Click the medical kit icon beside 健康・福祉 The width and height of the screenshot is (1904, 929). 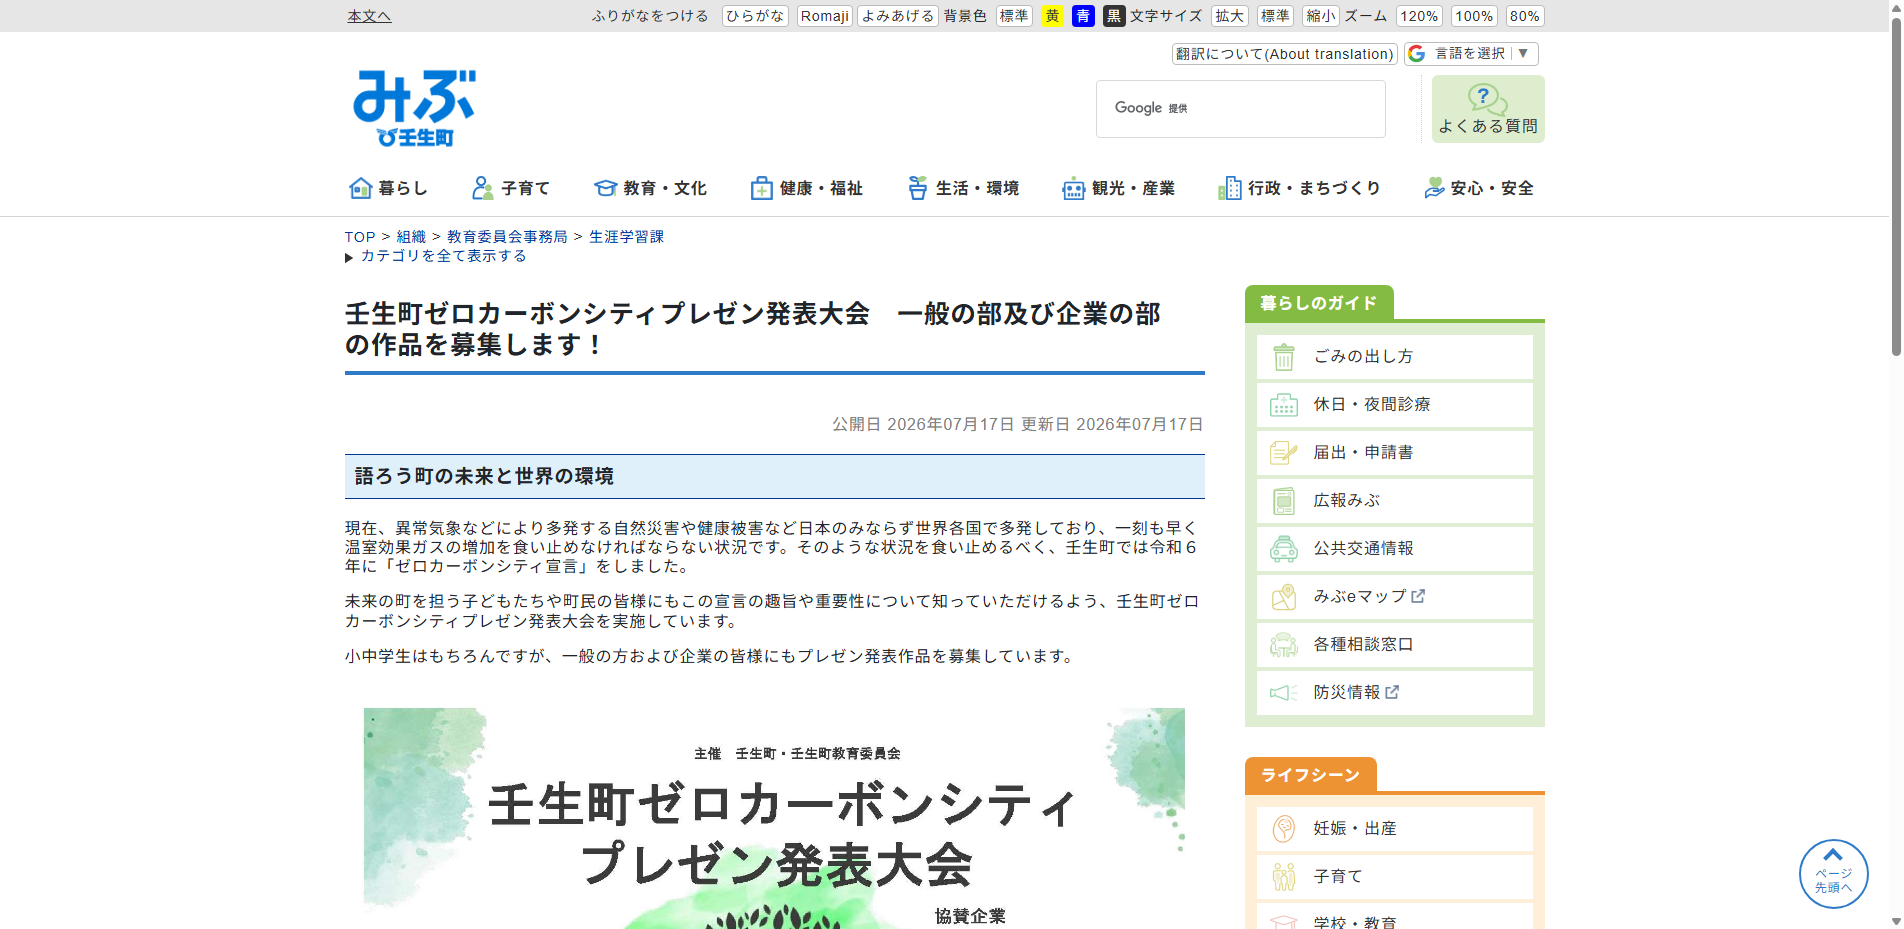pyautogui.click(x=762, y=188)
